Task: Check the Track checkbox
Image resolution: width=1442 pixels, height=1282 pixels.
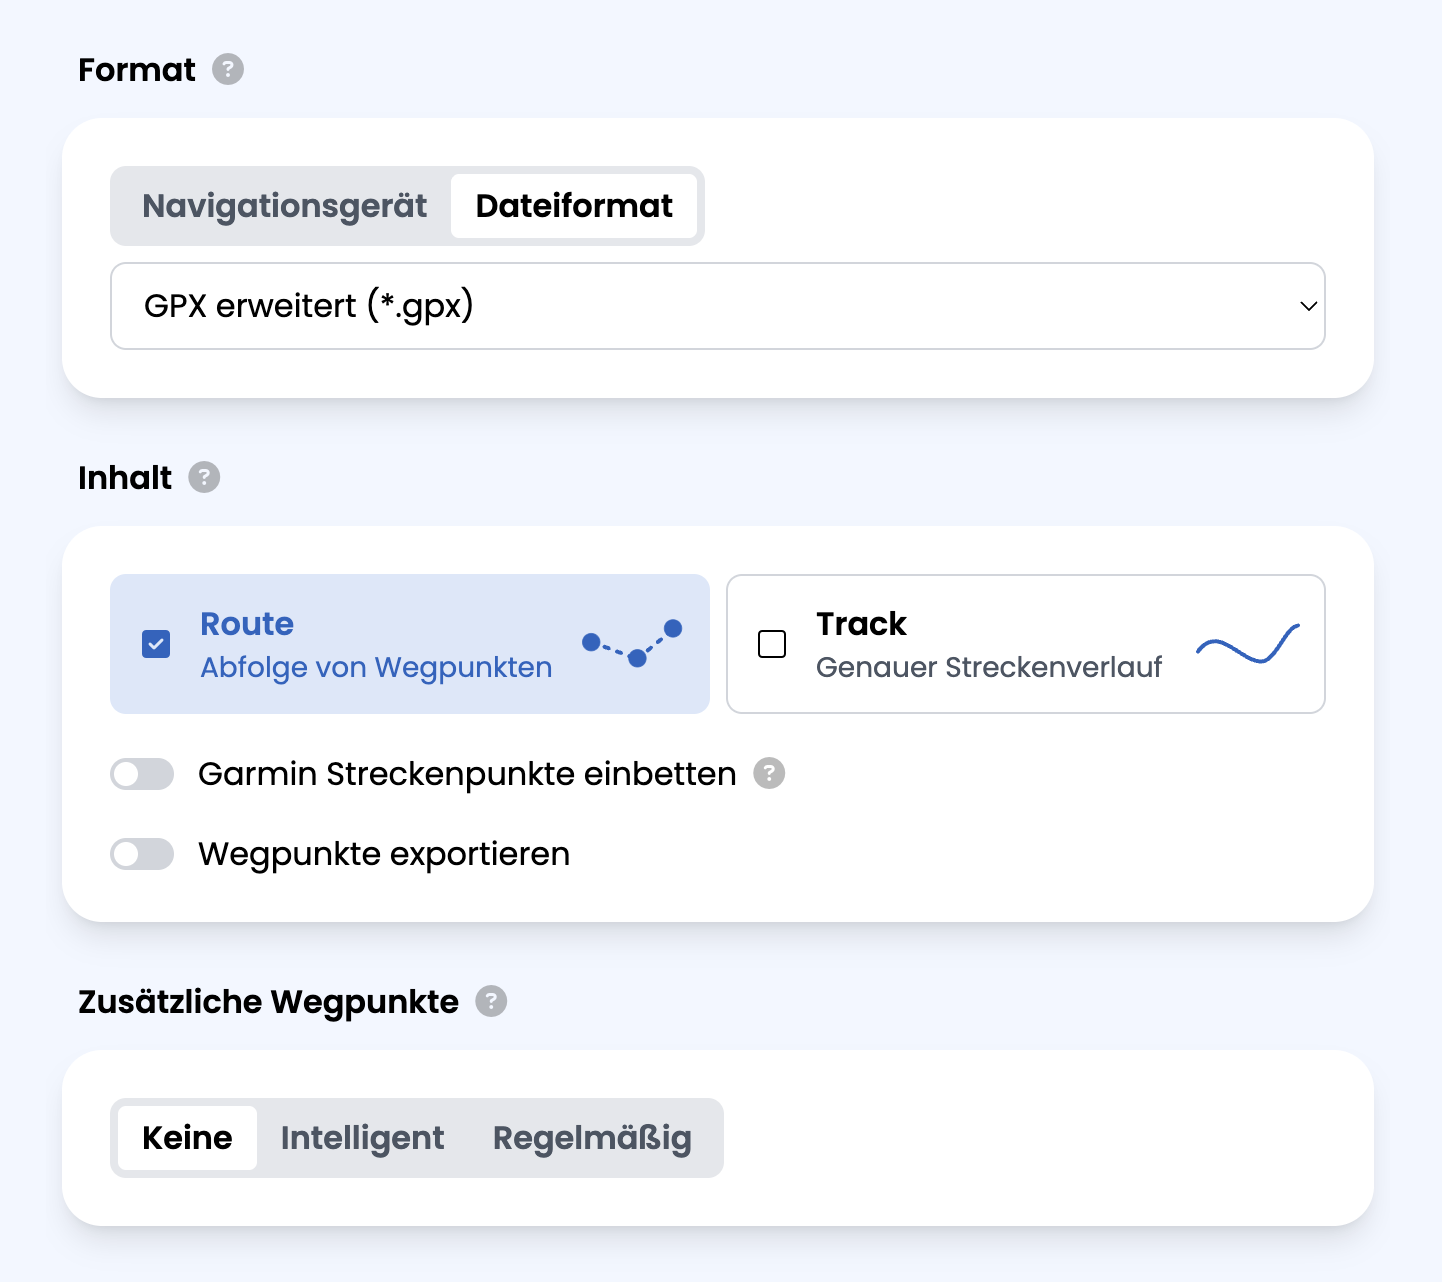Action: pos(772,644)
